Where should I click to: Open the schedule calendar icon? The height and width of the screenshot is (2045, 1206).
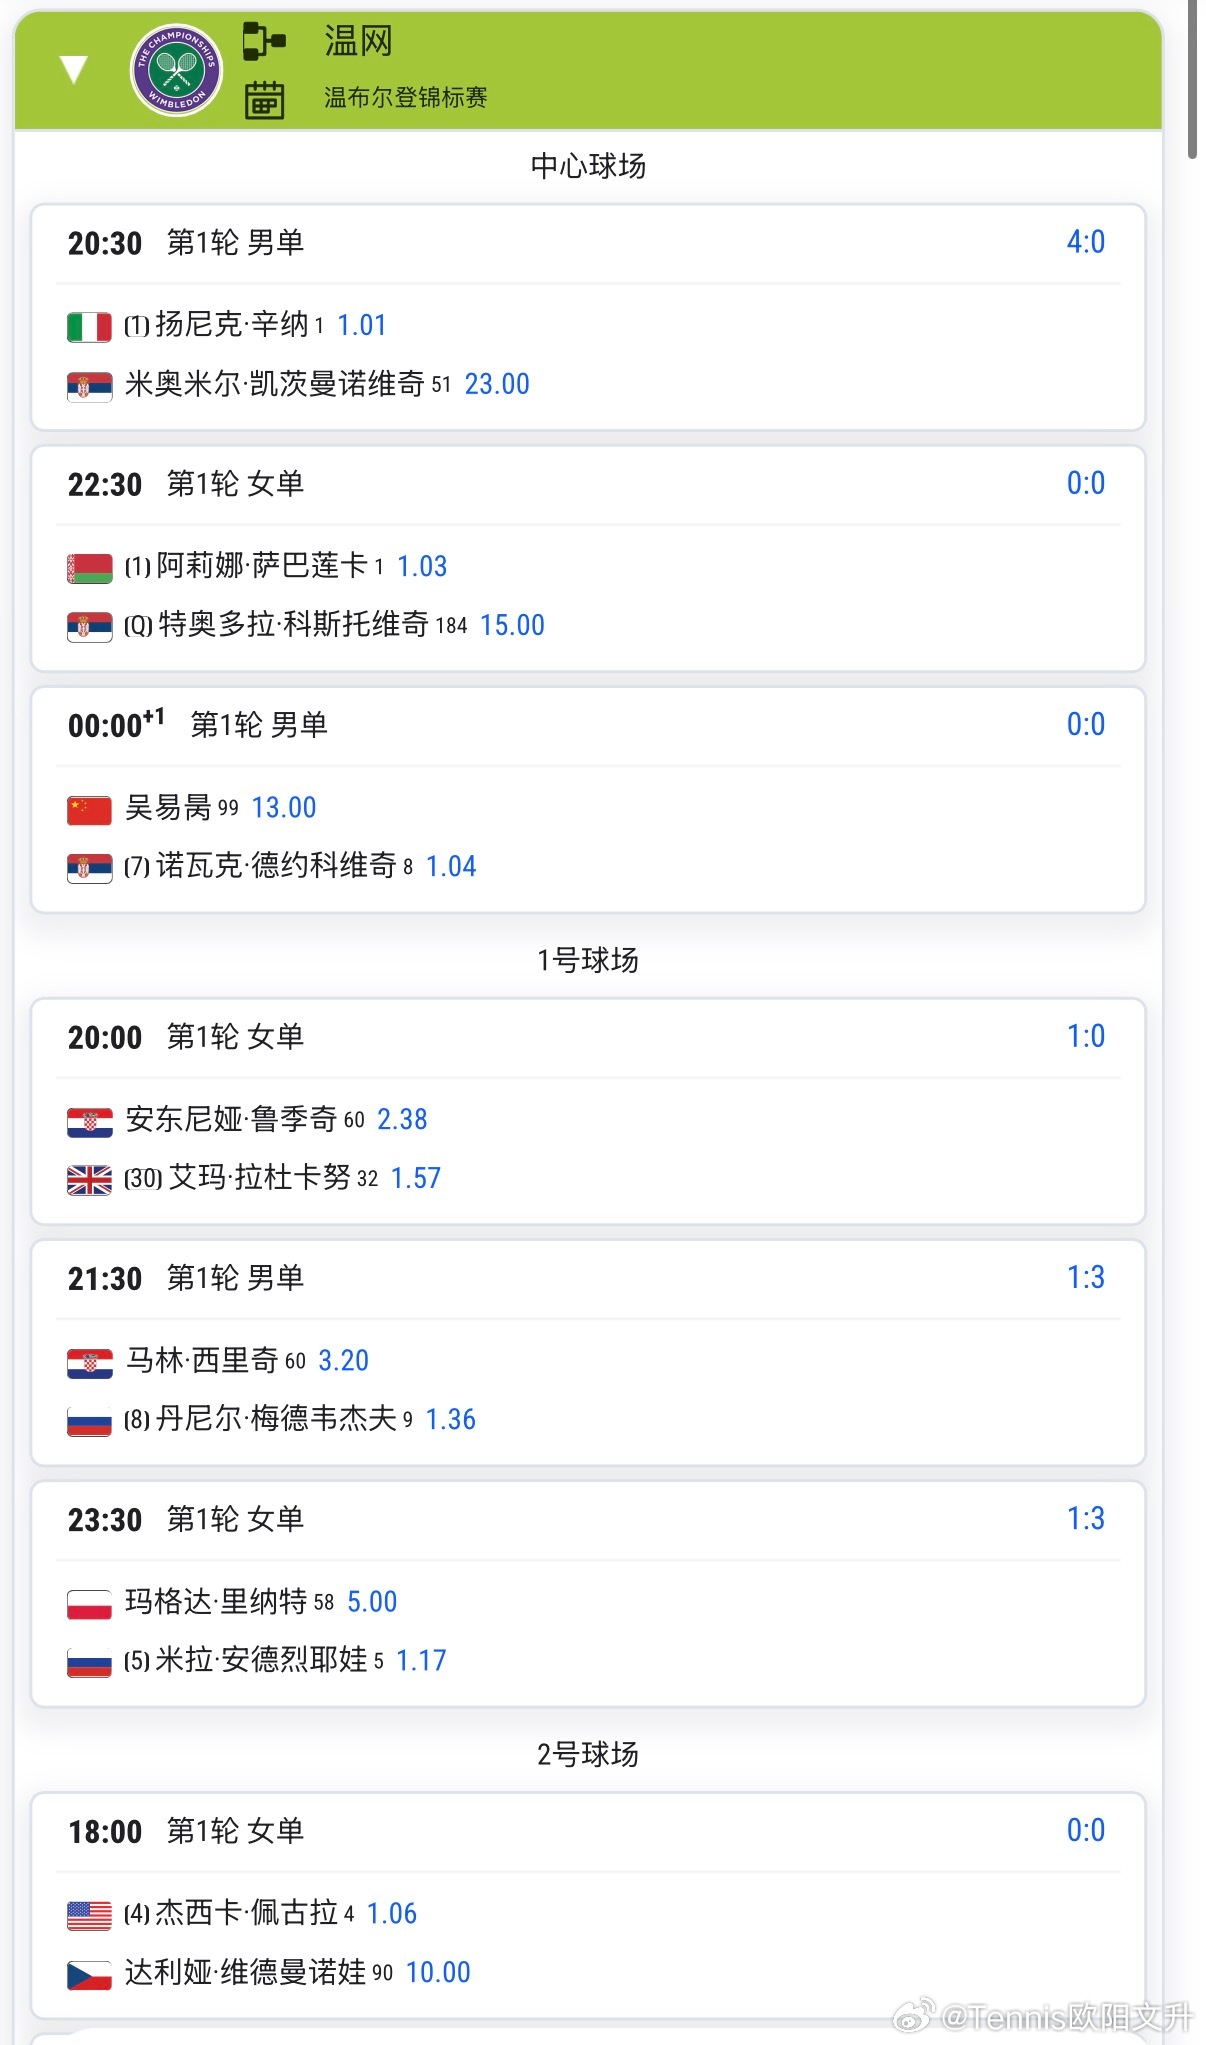coord(264,100)
